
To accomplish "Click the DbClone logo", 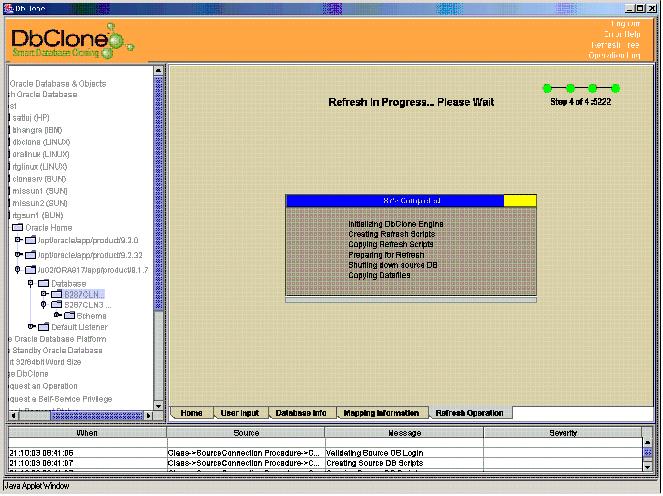I will coord(72,41).
